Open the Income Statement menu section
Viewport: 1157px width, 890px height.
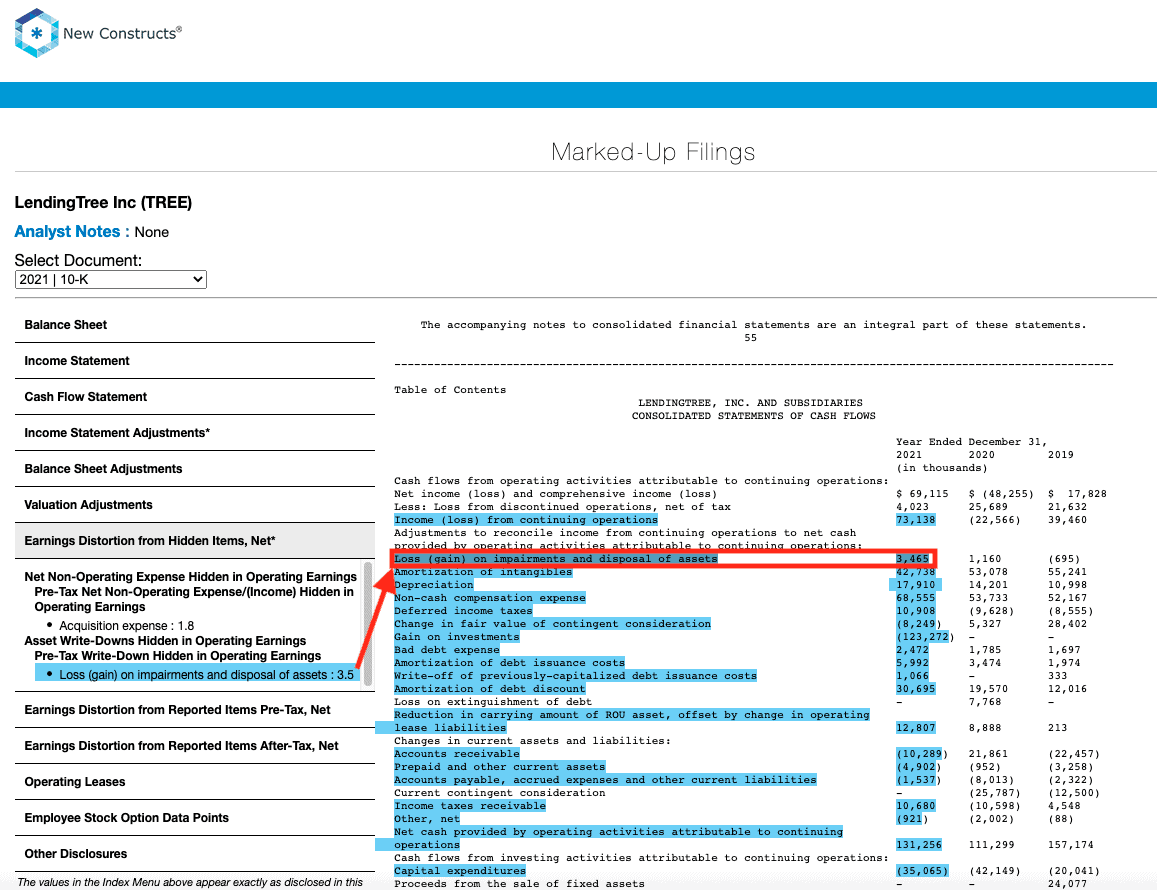tap(195, 361)
